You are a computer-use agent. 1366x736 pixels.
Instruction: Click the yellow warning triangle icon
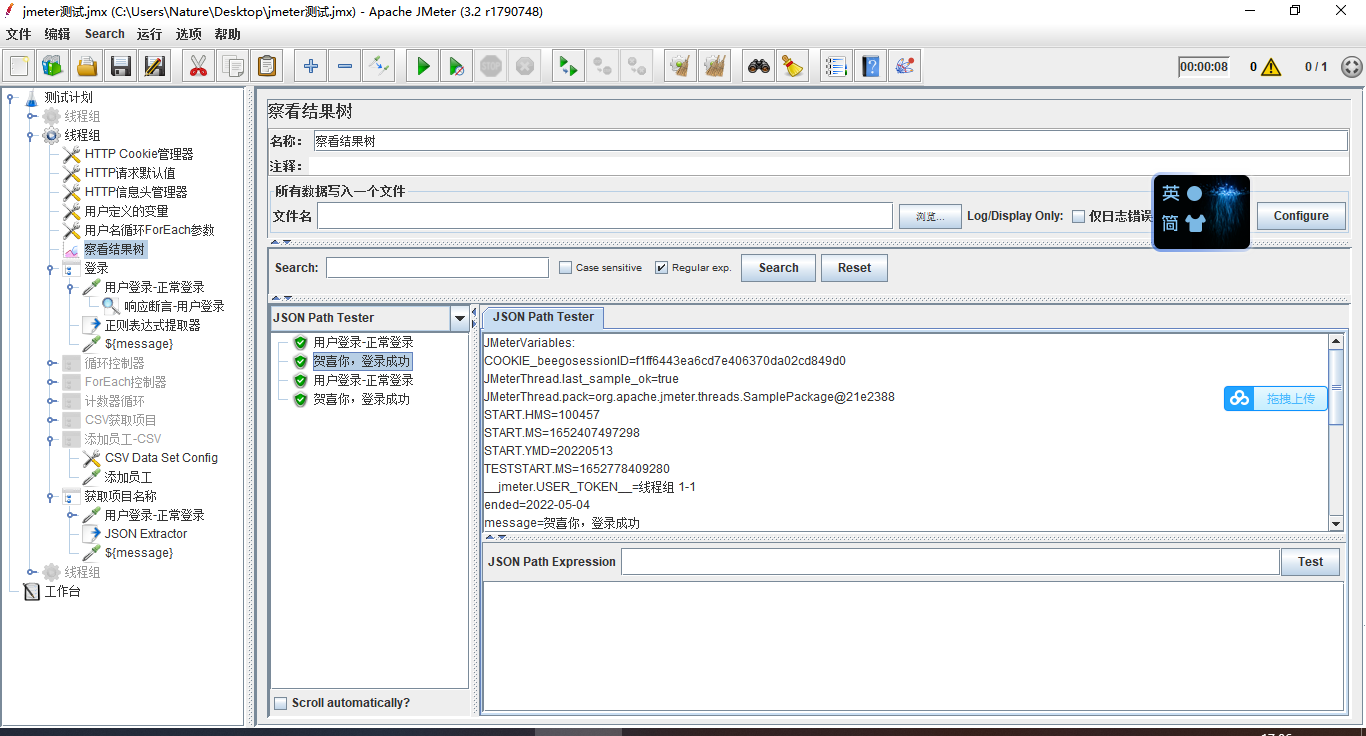(1271, 67)
